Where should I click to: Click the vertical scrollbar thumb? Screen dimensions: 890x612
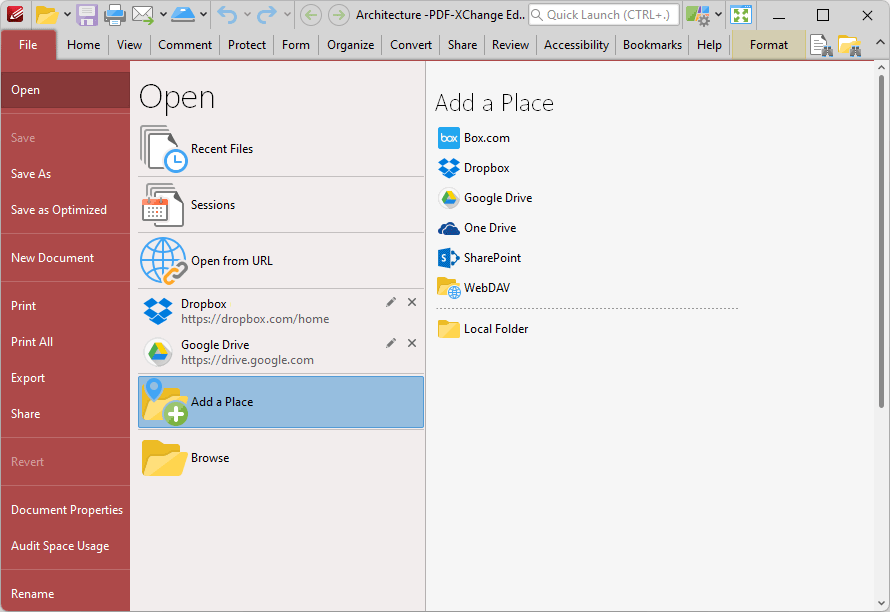click(881, 241)
